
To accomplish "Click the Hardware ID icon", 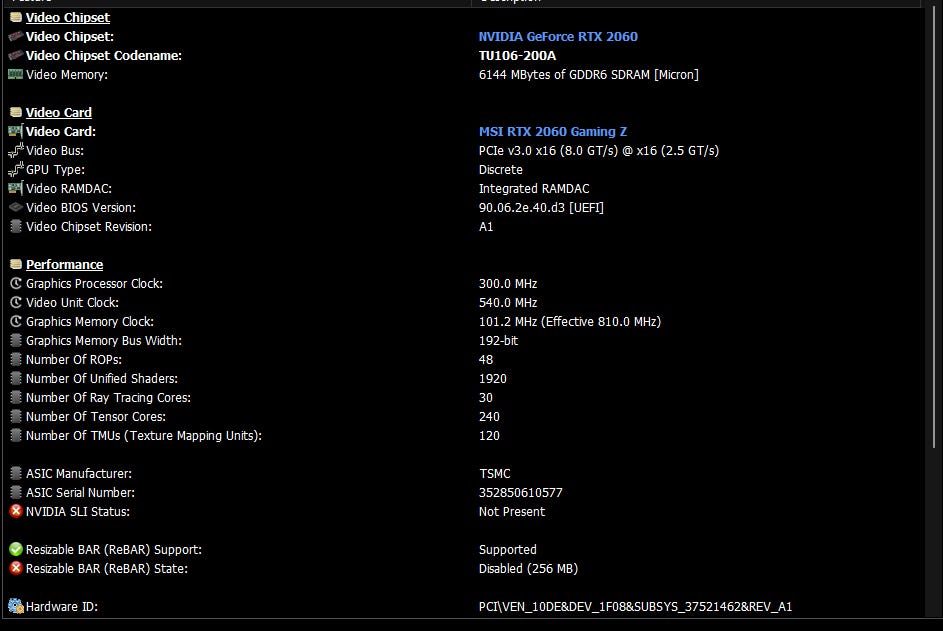I will click(x=16, y=607).
